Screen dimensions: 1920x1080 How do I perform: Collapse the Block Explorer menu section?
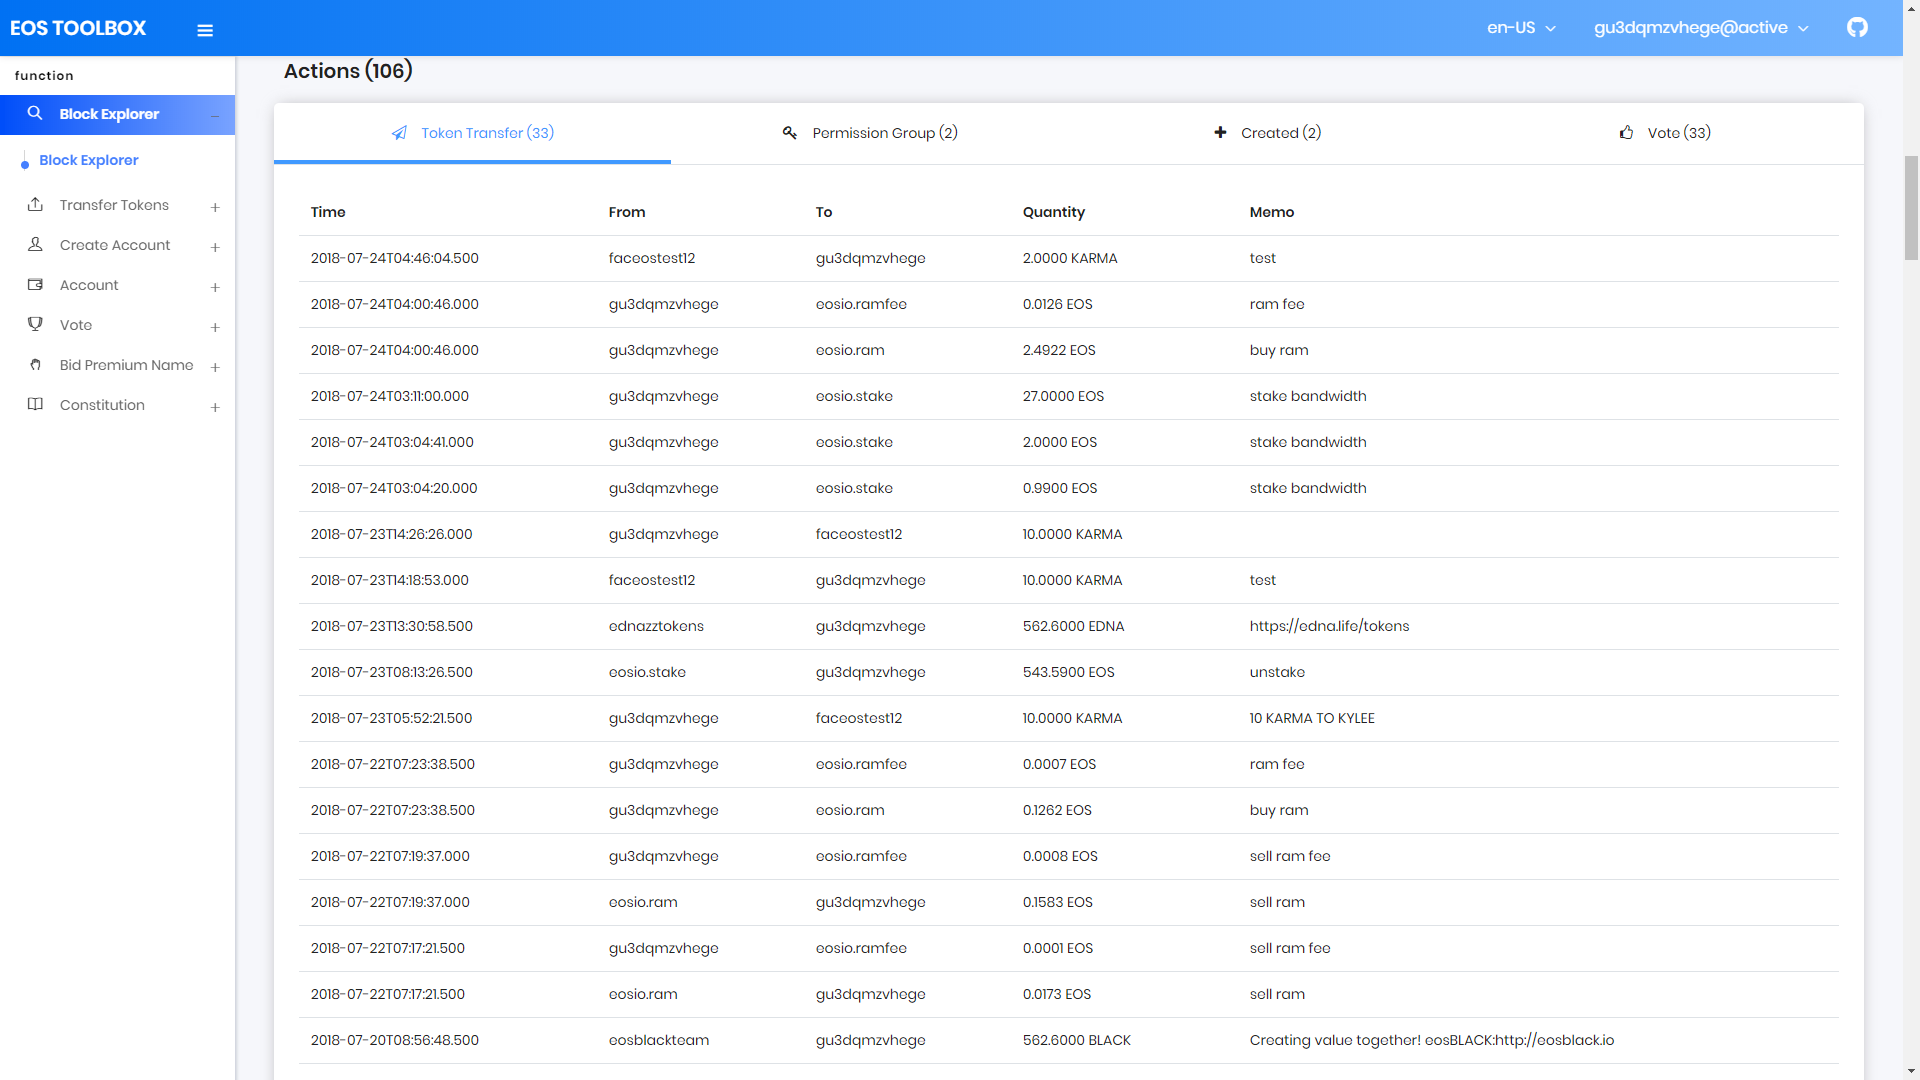[215, 116]
